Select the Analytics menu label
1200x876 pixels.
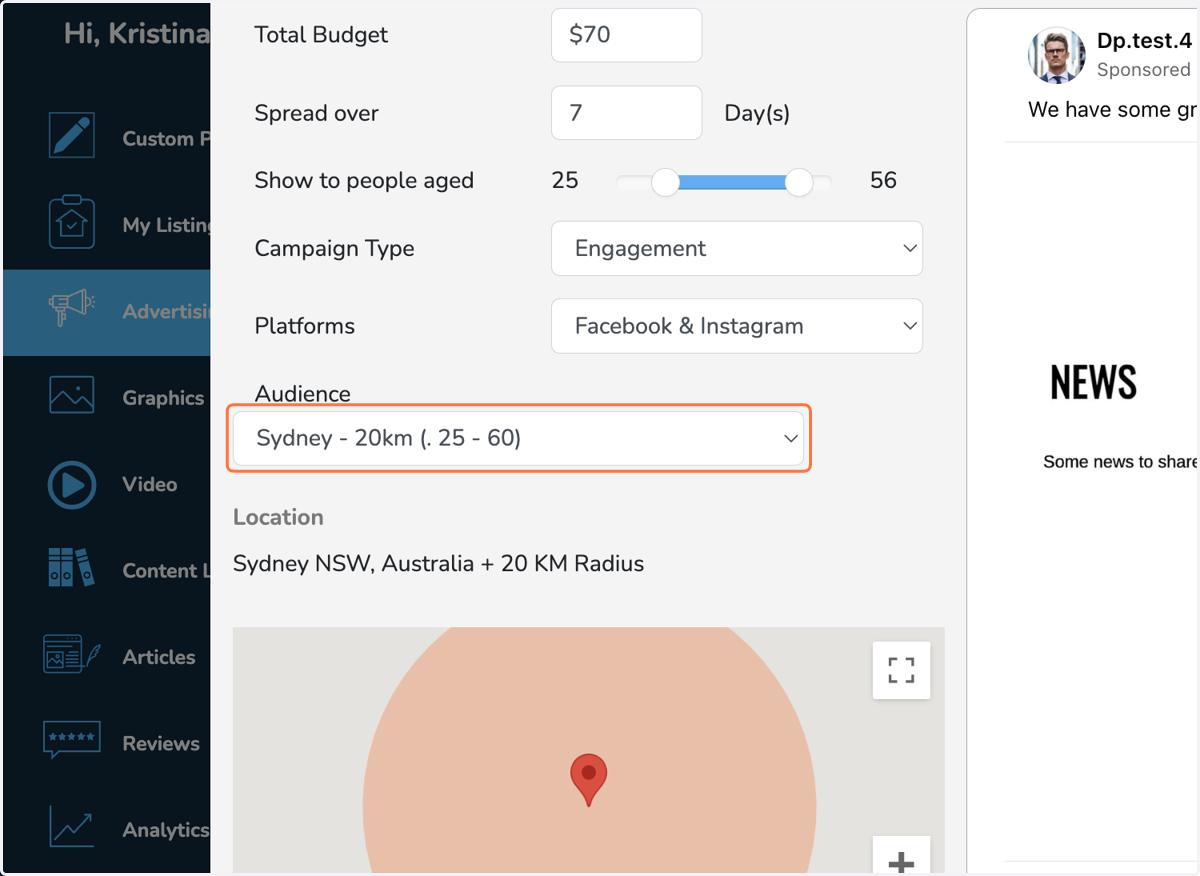tap(166, 830)
